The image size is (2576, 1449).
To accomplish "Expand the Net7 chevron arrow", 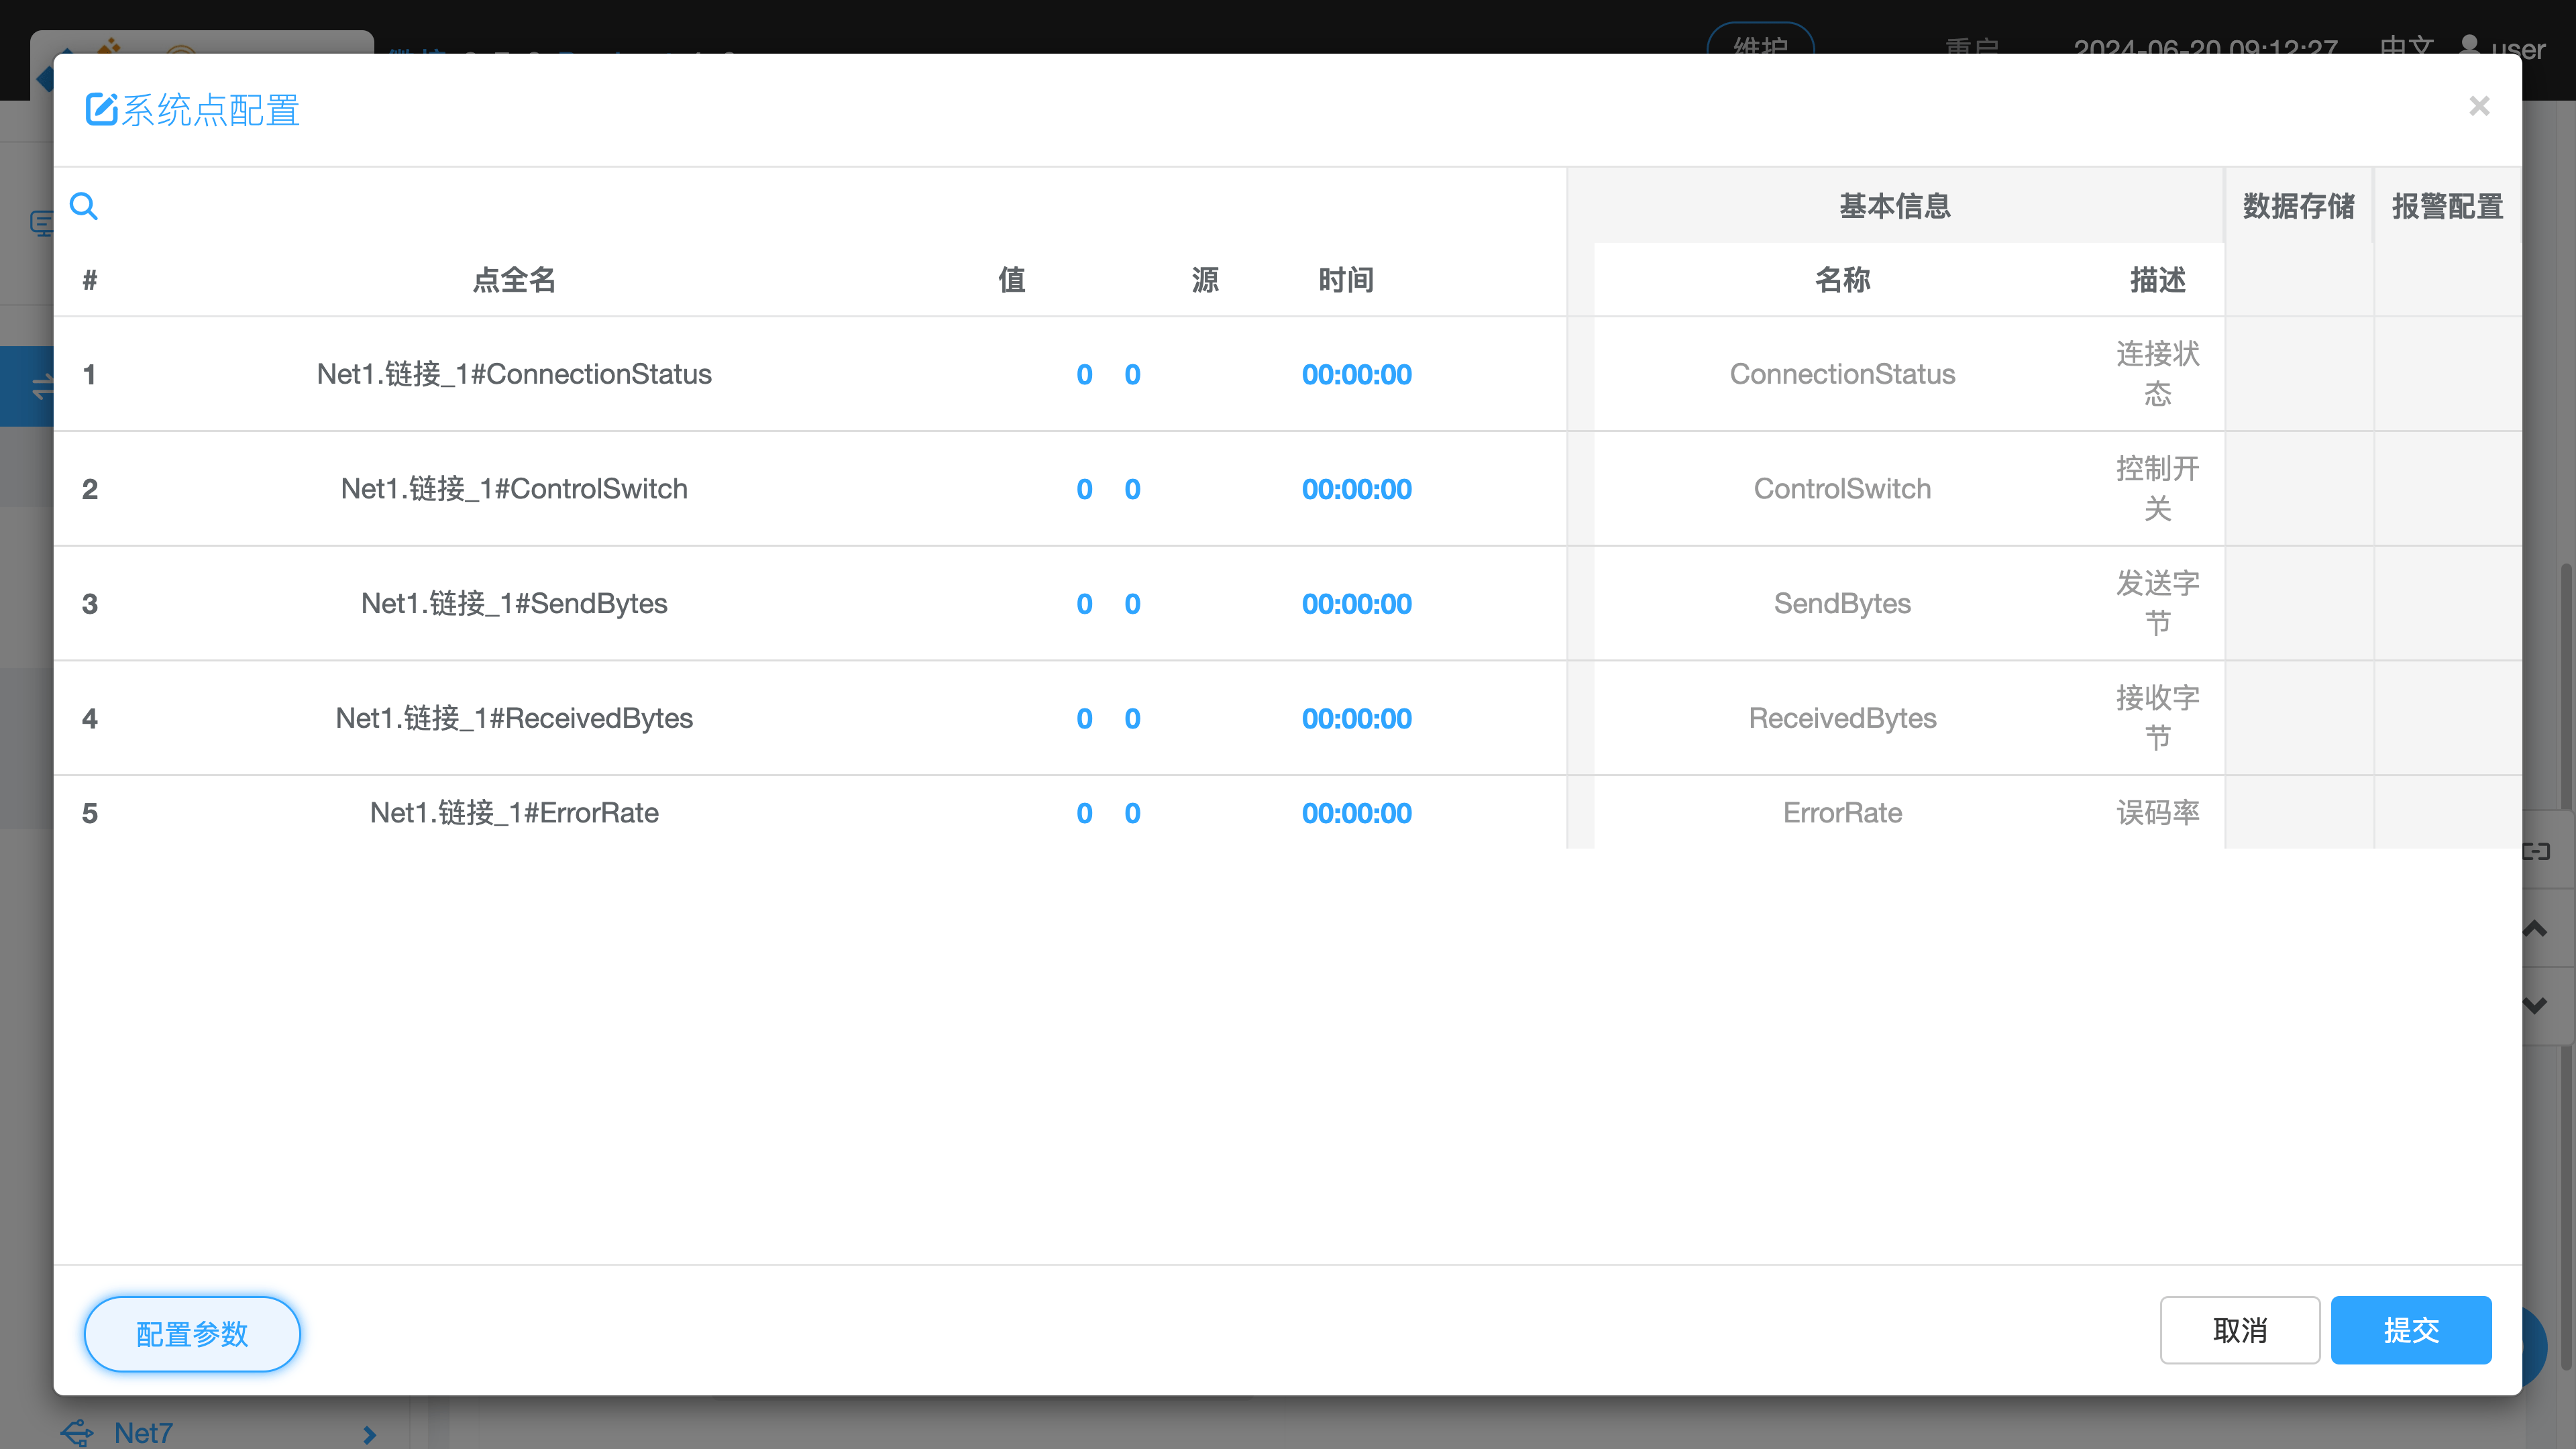I will pos(369,1434).
